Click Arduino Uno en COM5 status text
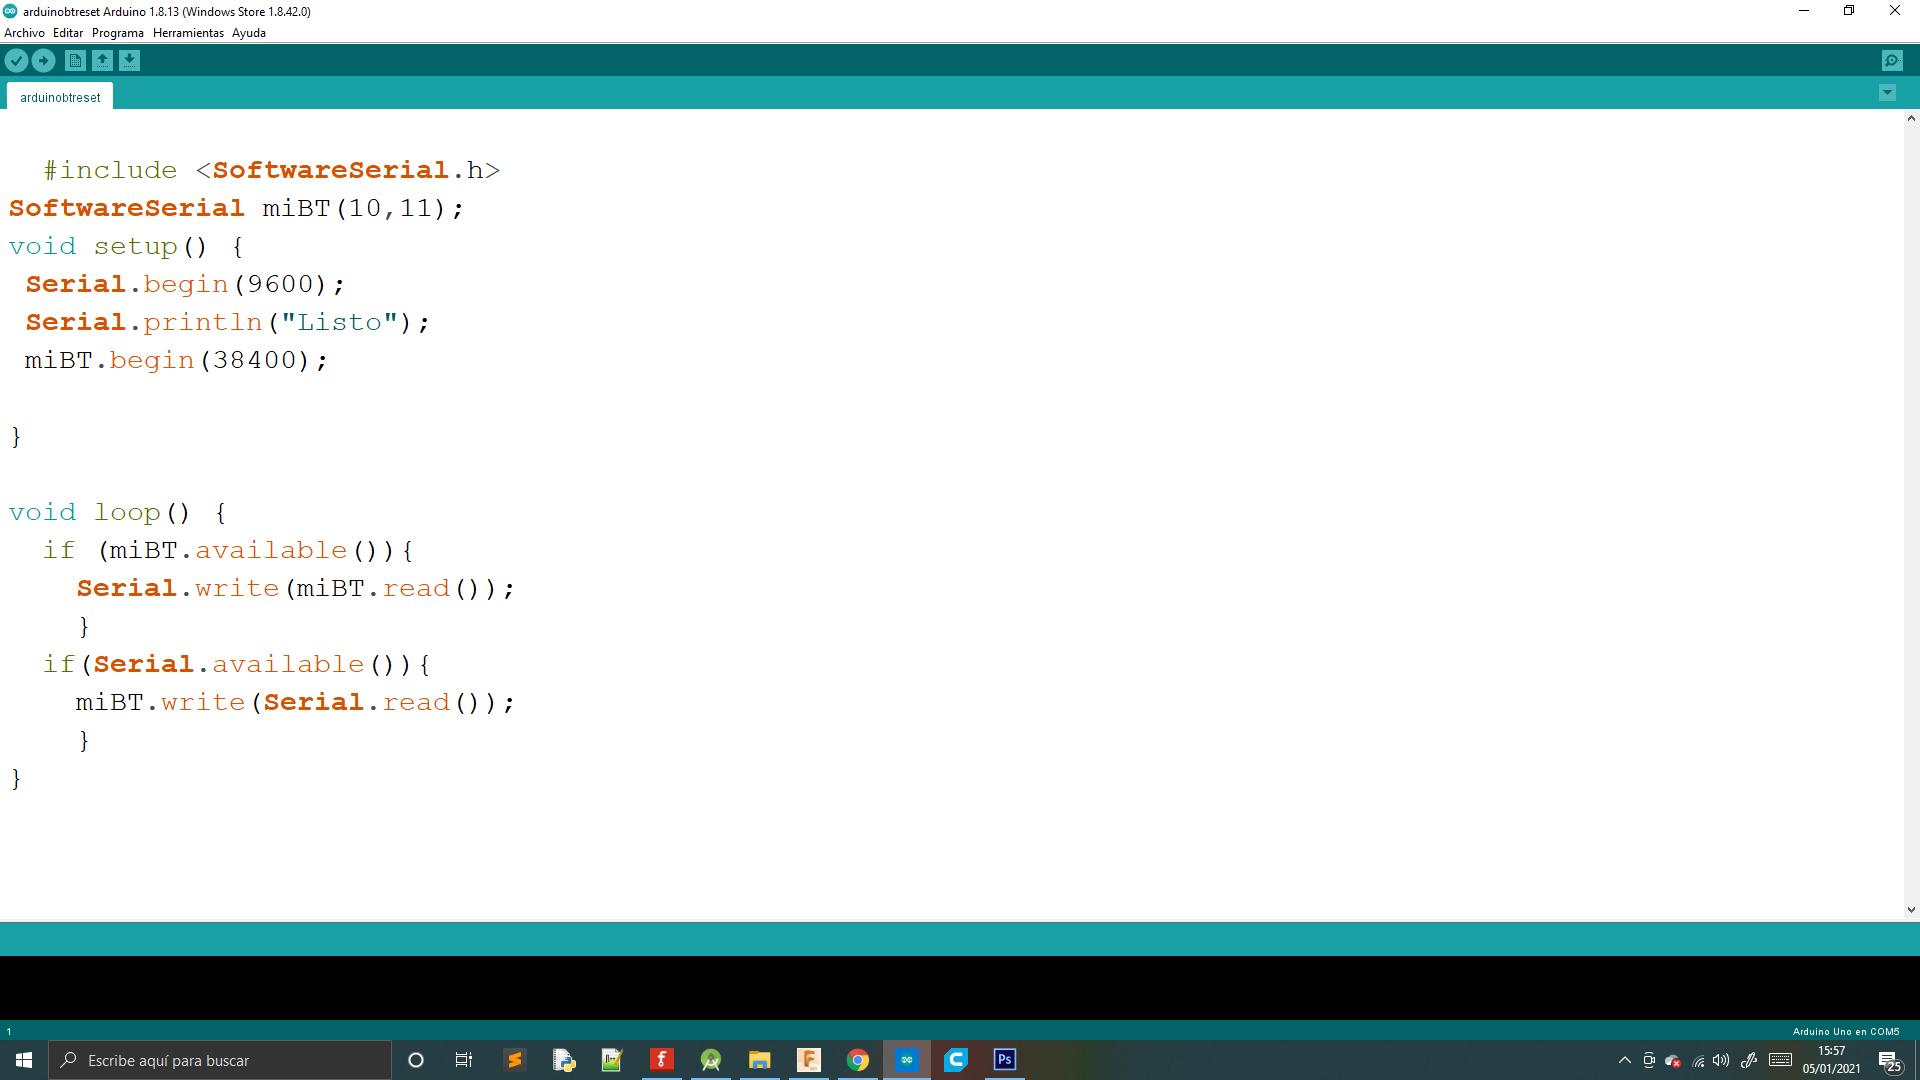Screen dimensions: 1920x1080 pyautogui.click(x=1844, y=1030)
